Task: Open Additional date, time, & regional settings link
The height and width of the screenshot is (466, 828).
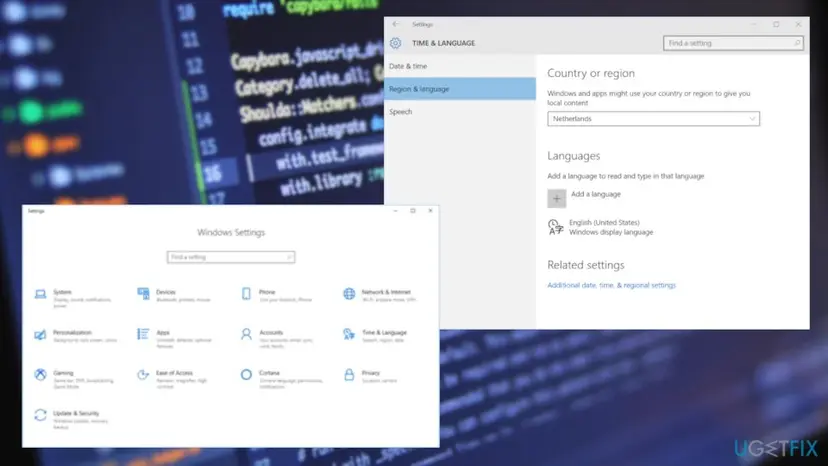Action: click(611, 285)
